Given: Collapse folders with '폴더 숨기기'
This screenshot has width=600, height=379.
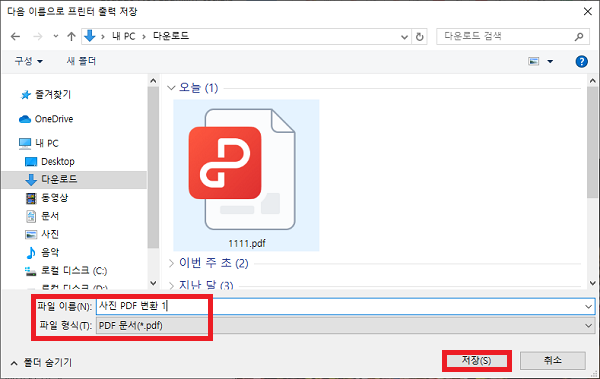Looking at the screenshot, I should point(41,363).
